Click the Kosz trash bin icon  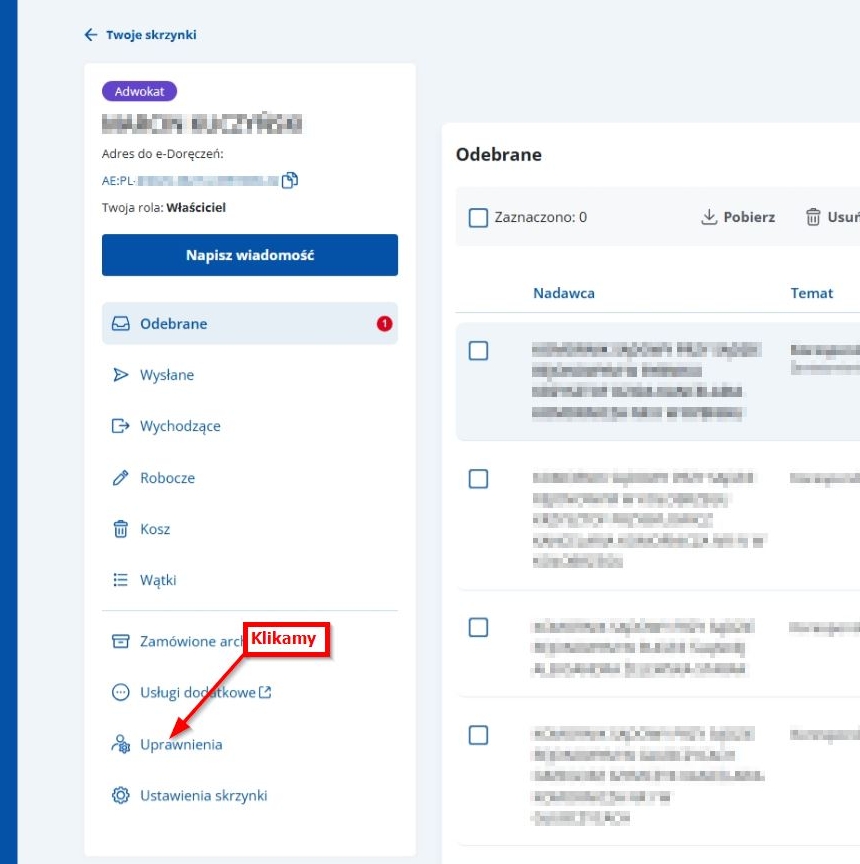[x=121, y=529]
